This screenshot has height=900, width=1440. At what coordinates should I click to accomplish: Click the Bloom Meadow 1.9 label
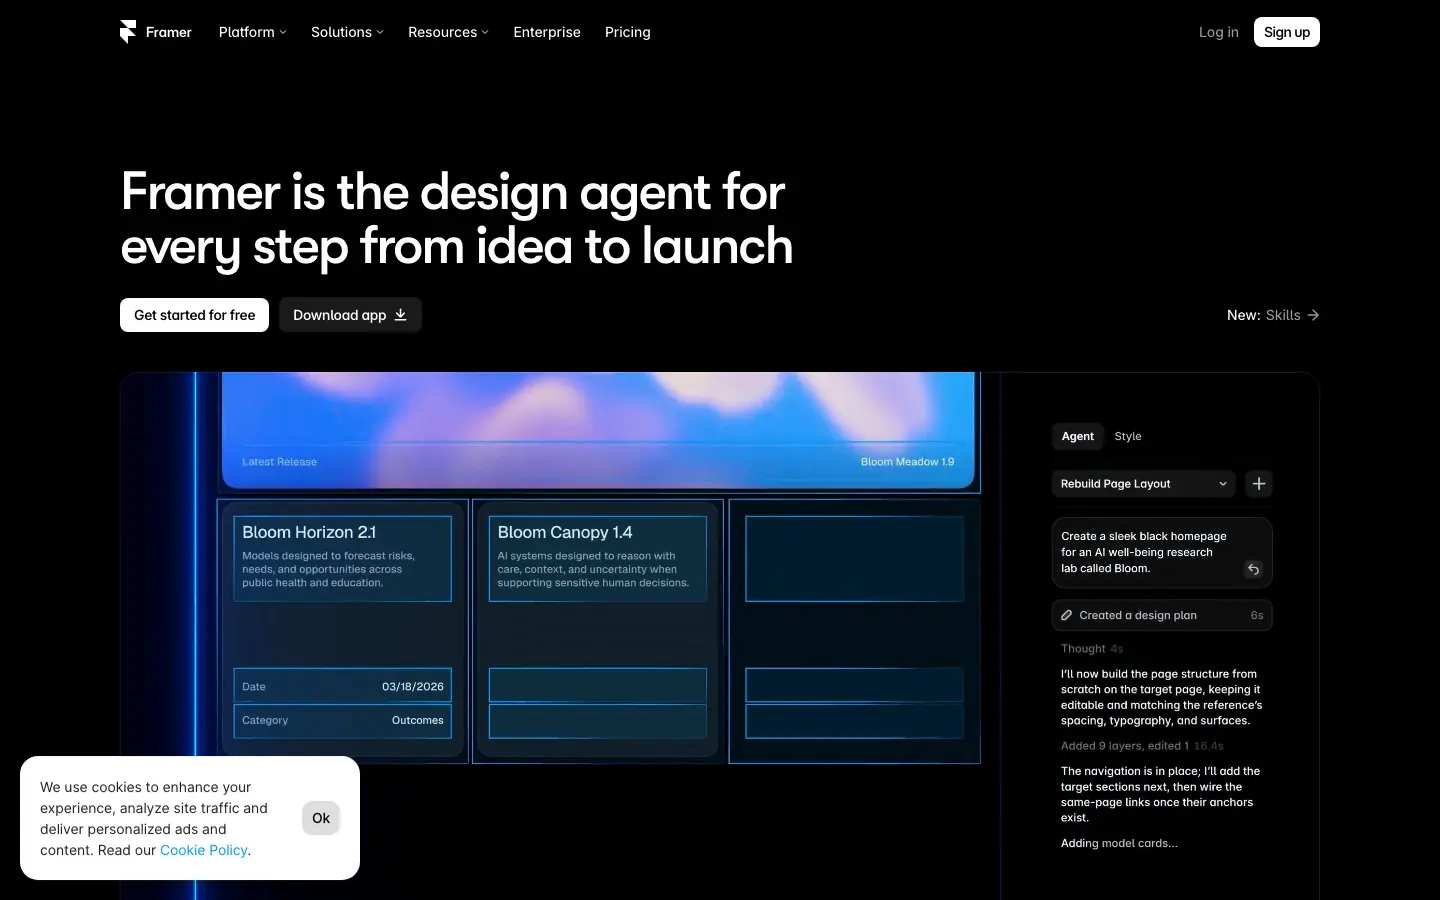(907, 462)
